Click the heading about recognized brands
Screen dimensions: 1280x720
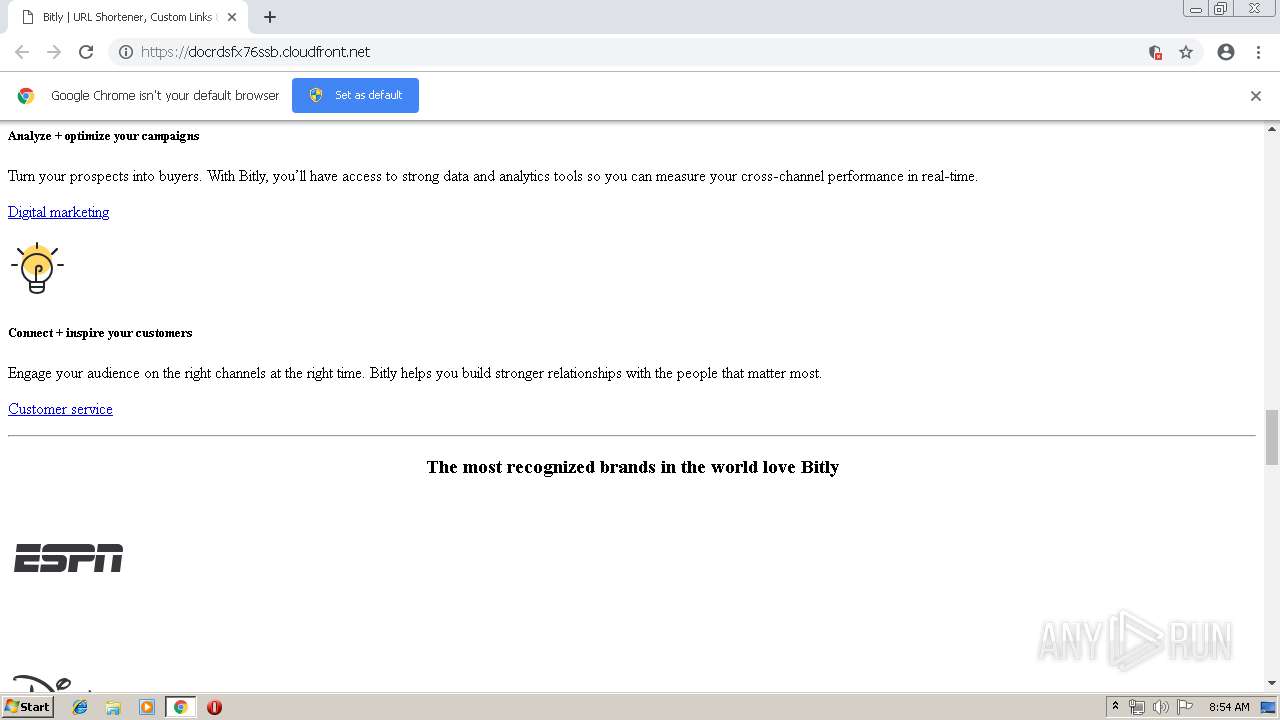[x=632, y=467]
